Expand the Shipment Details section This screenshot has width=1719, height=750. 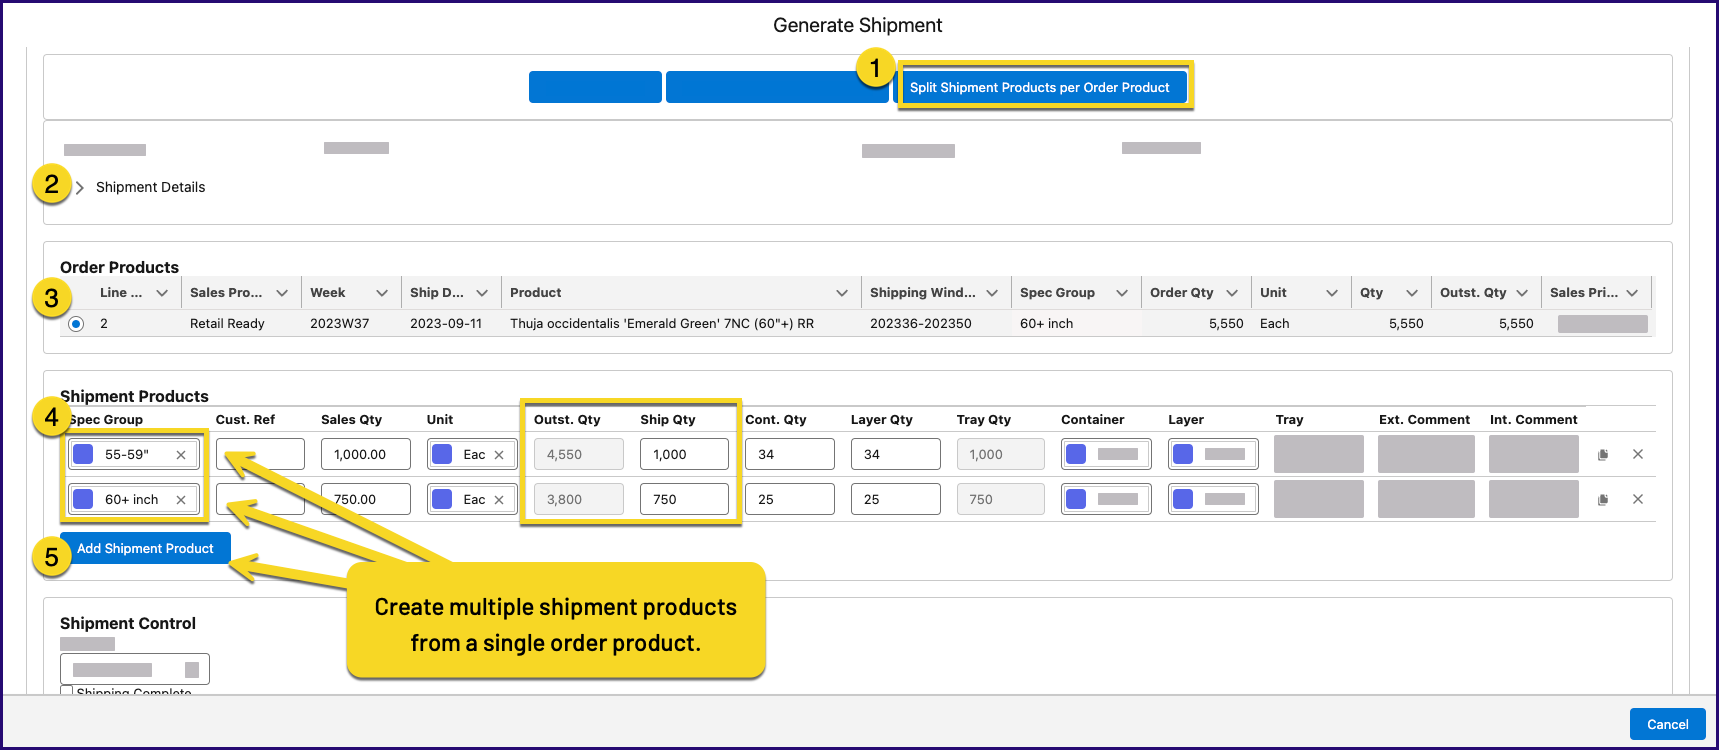click(x=80, y=188)
